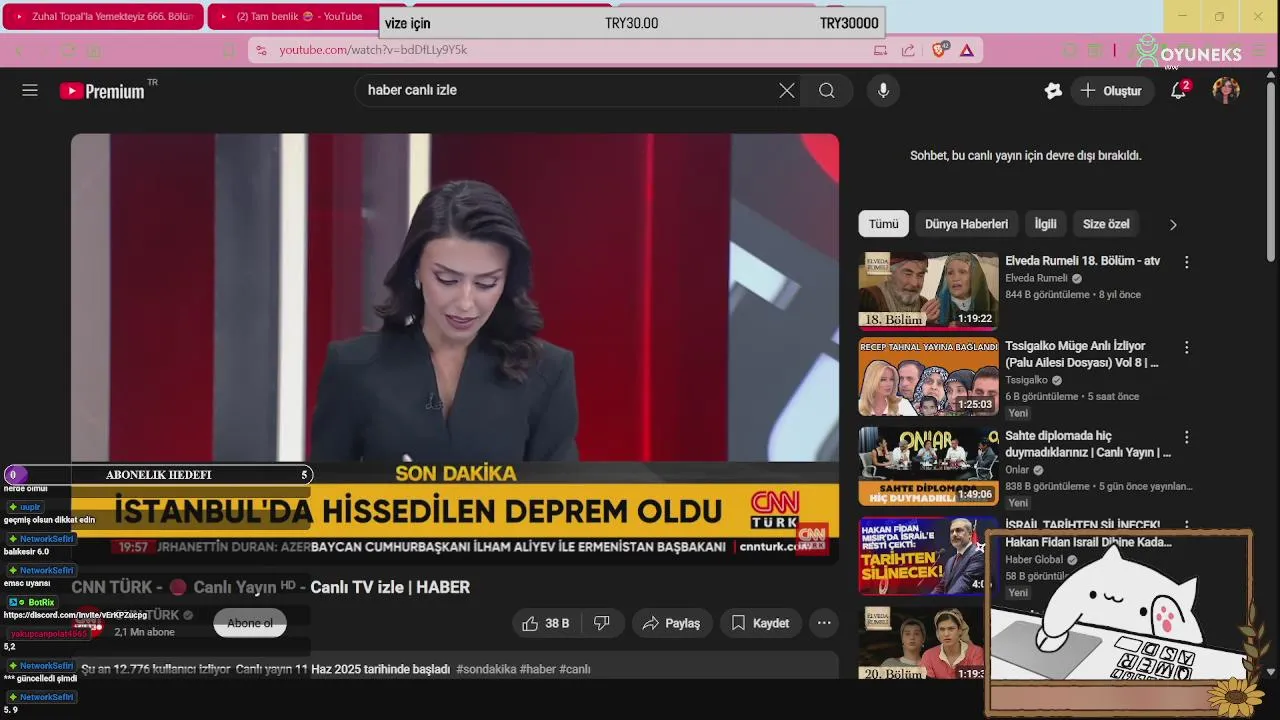This screenshot has width=1280, height=720.
Task: Open Elveda Rumeli 18. Bölüm thumbnail
Action: (x=928, y=291)
